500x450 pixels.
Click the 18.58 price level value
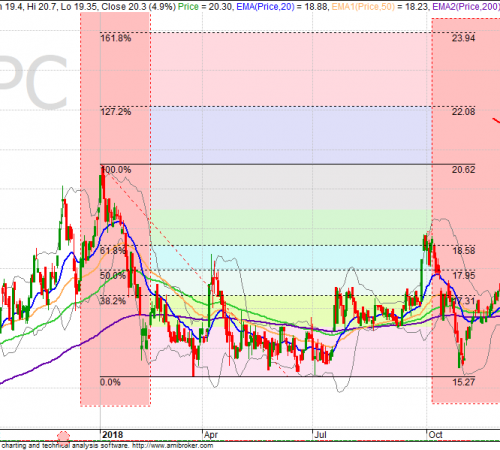click(x=463, y=250)
